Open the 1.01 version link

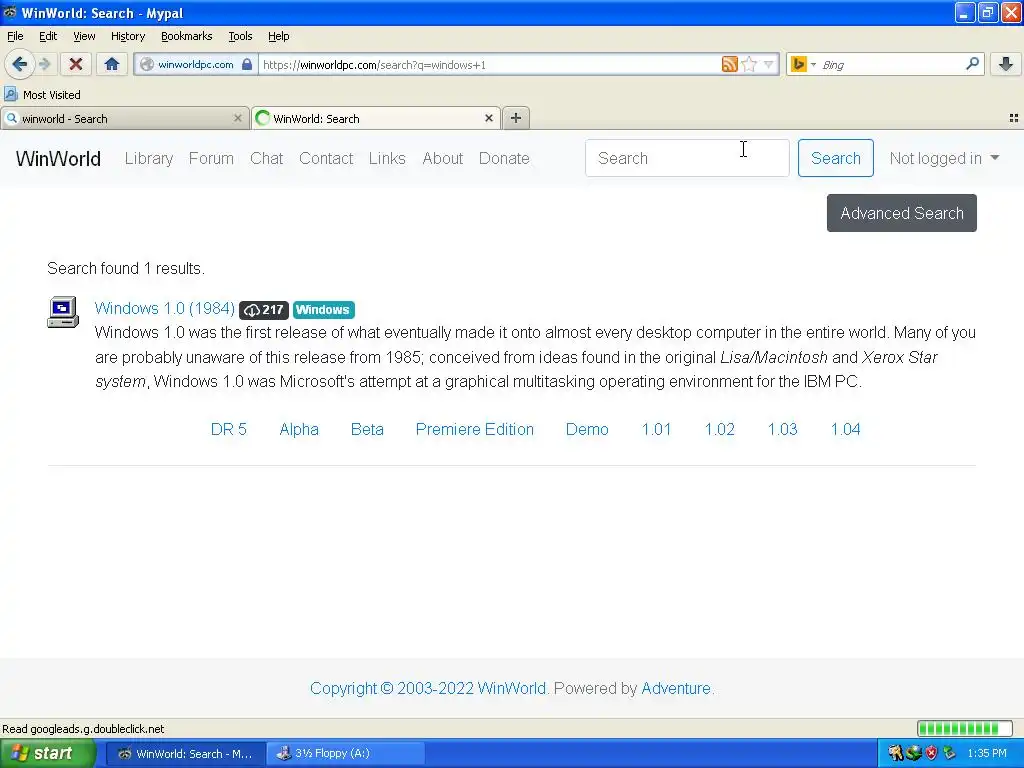pyautogui.click(x=656, y=429)
